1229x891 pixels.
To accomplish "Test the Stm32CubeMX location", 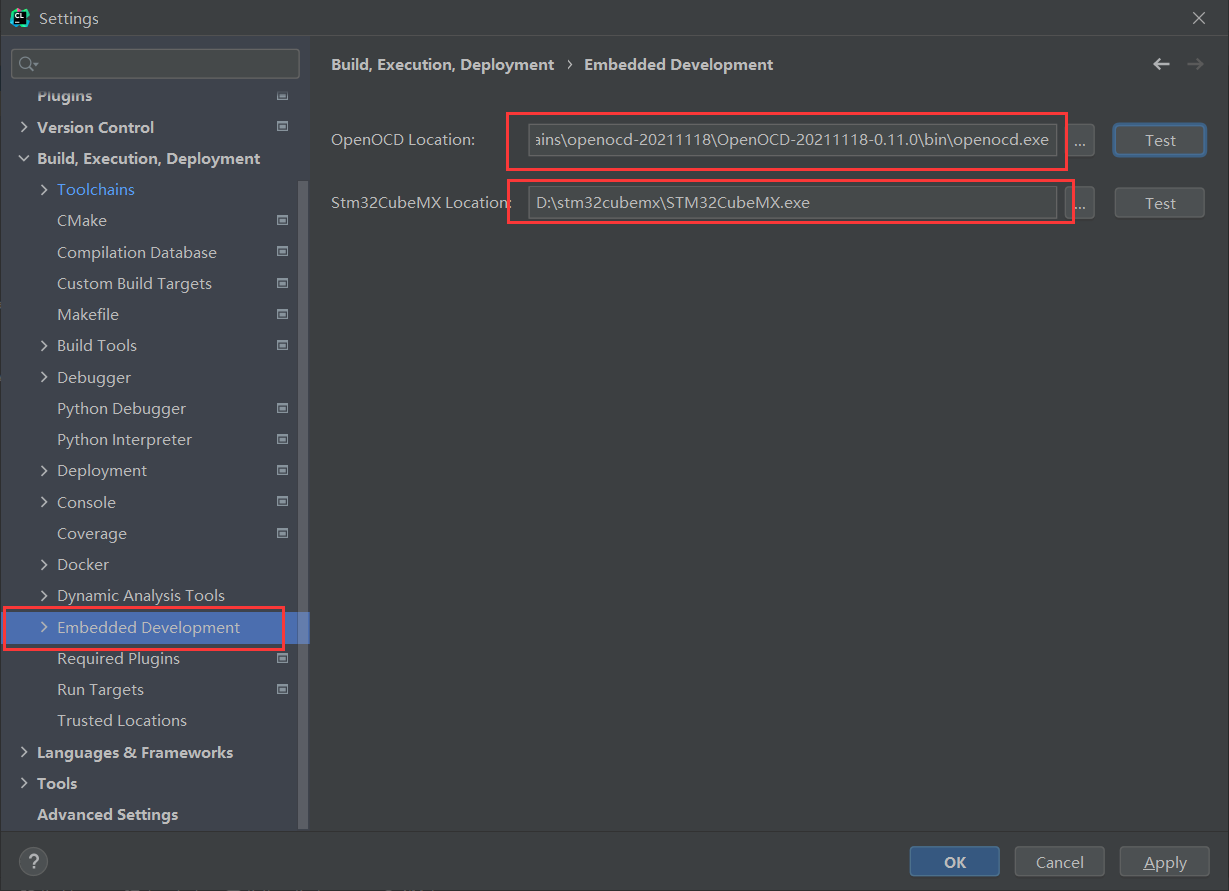I will (x=1160, y=203).
